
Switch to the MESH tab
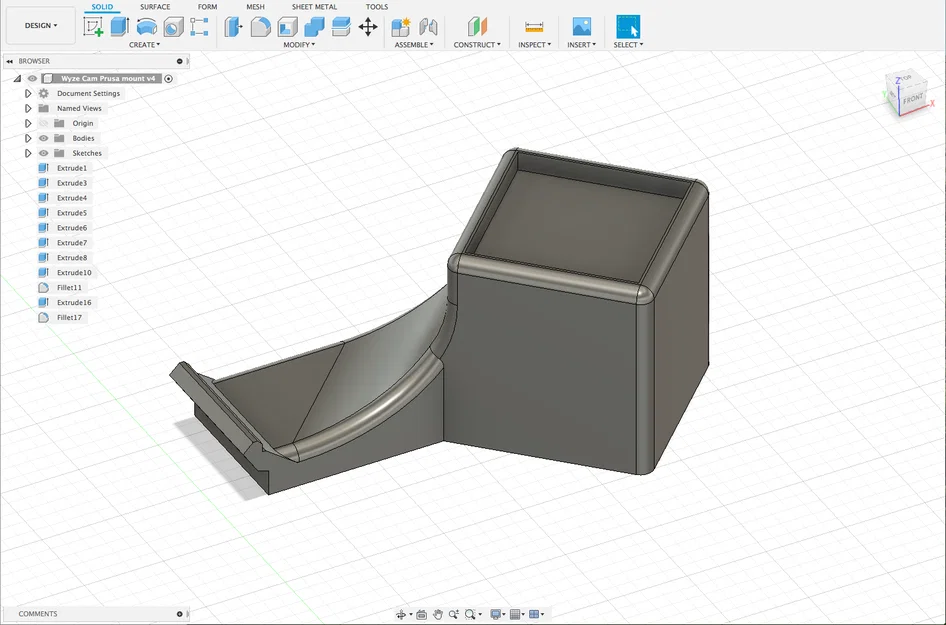255,7
